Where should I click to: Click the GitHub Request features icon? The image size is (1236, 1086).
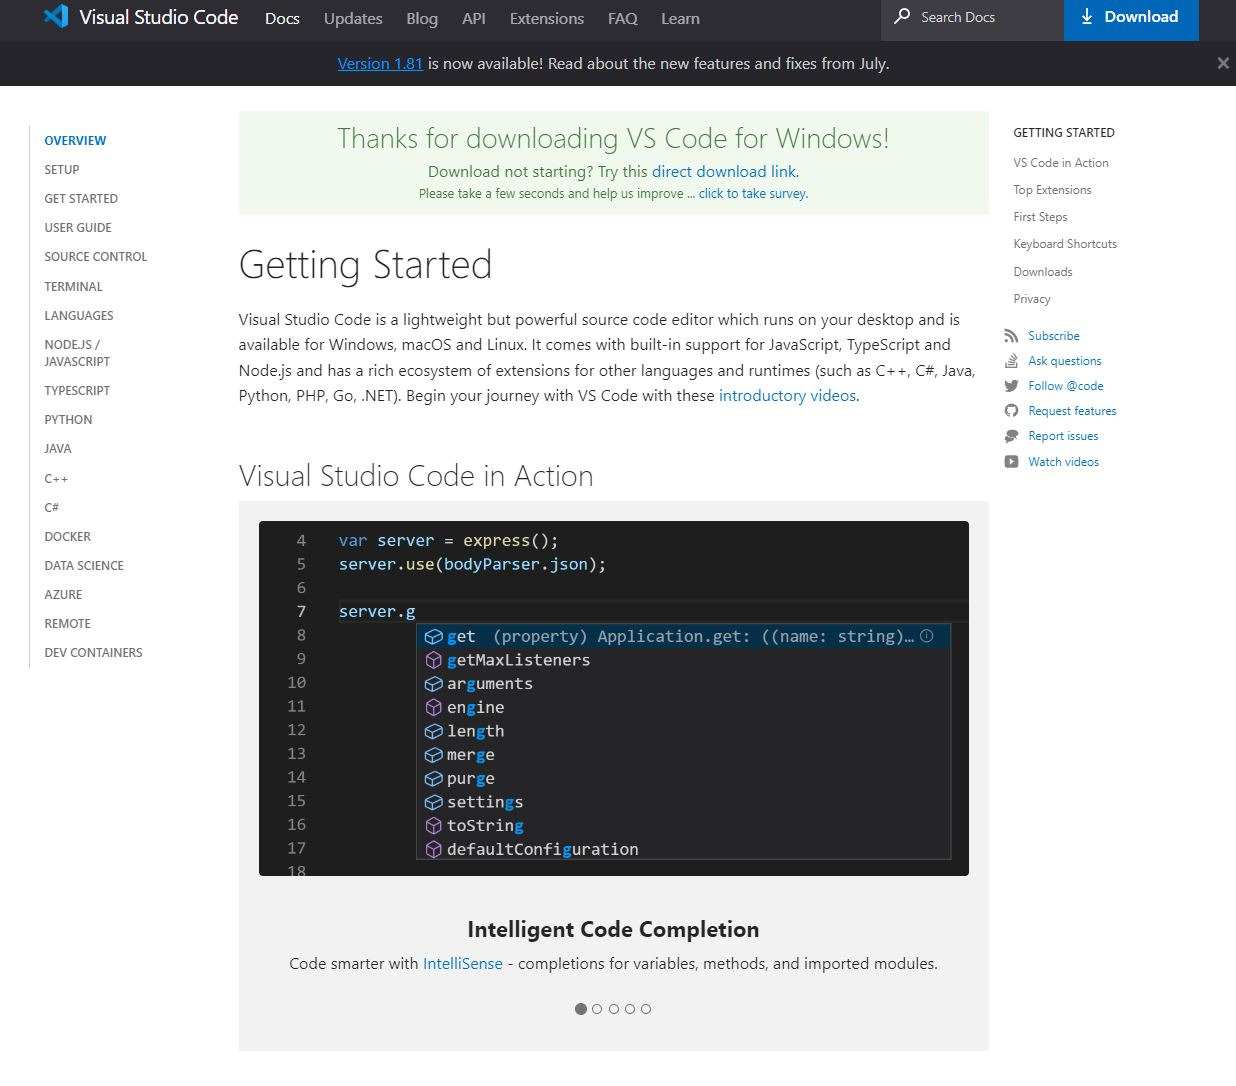tap(1012, 410)
